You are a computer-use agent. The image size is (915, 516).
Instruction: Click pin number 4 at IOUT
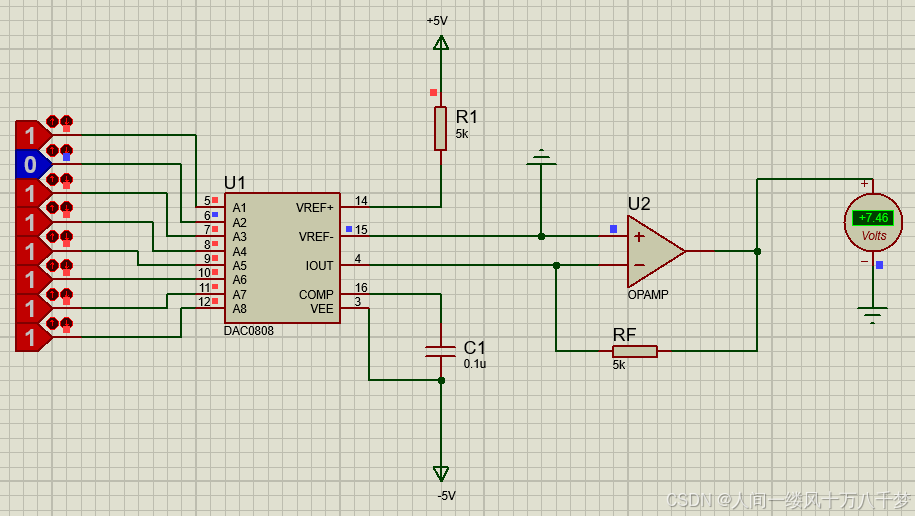[358, 259]
